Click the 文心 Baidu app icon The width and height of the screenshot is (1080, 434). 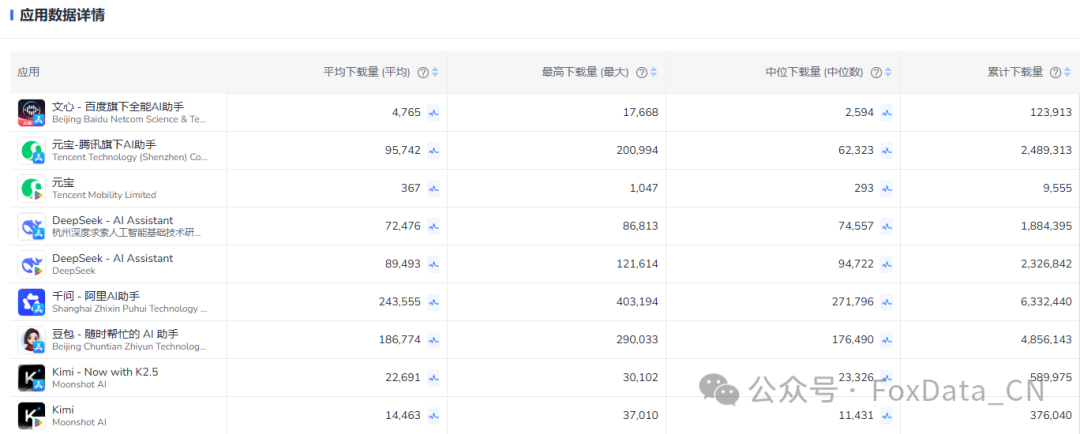(31, 113)
